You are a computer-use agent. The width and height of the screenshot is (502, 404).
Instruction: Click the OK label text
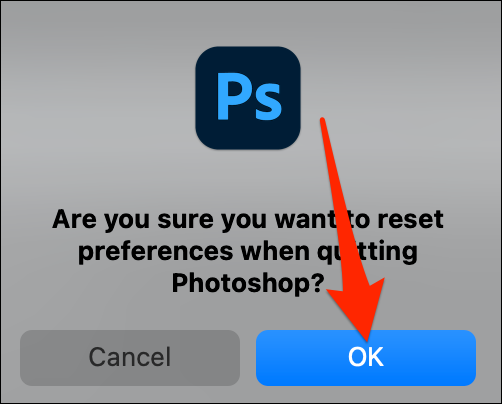coord(366,357)
